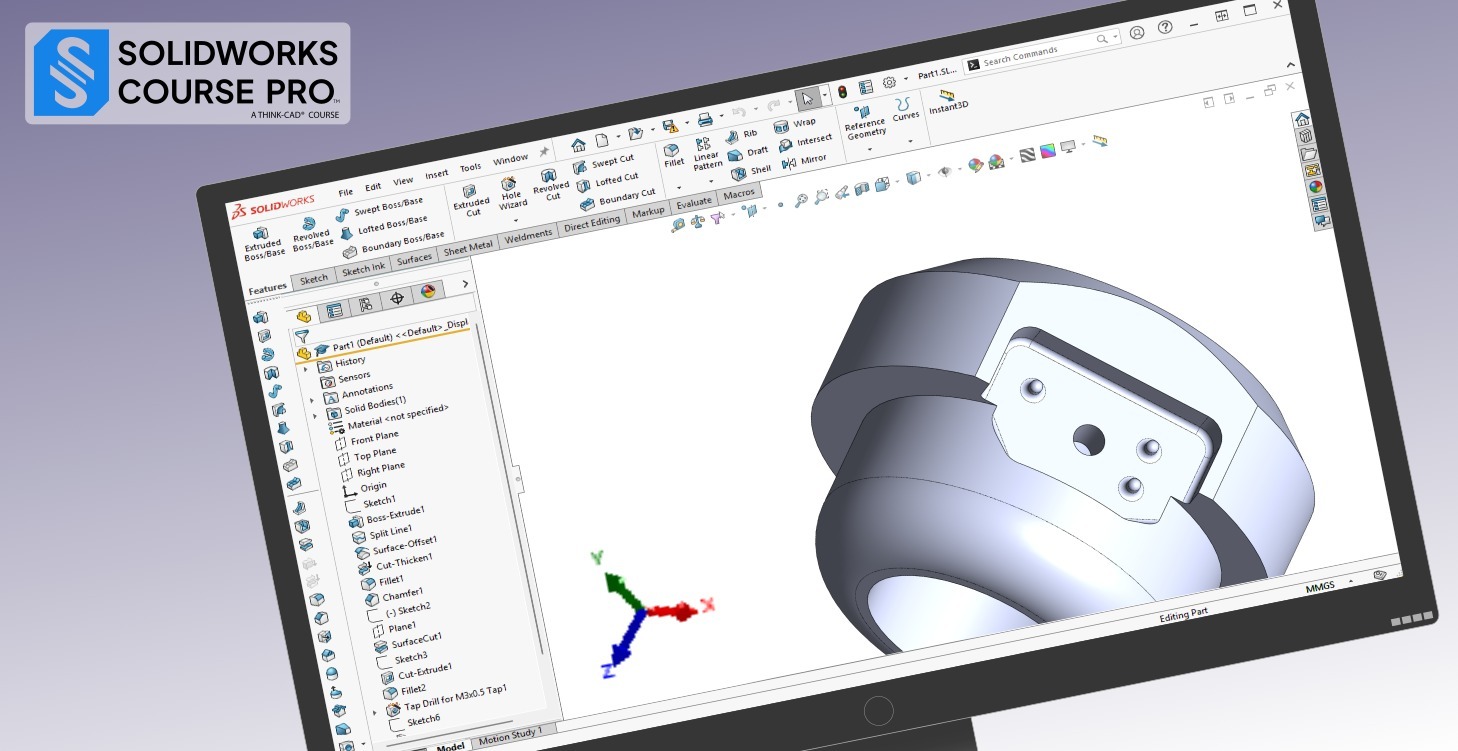Pick the Shell feature

(x=752, y=171)
